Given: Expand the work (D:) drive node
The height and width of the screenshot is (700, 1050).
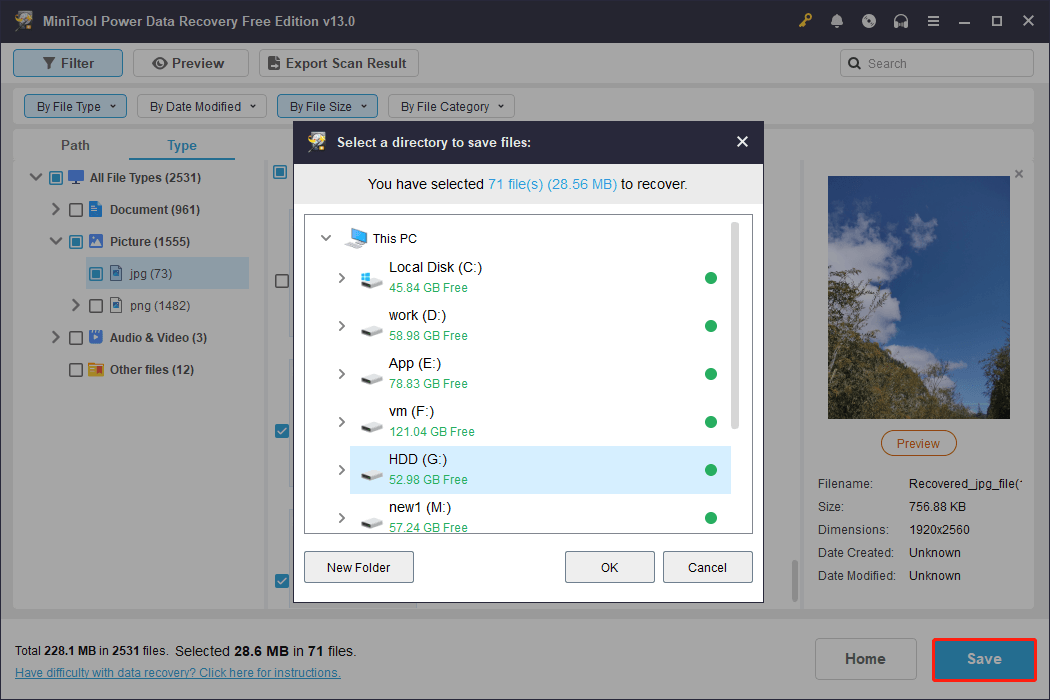Looking at the screenshot, I should pyautogui.click(x=342, y=326).
